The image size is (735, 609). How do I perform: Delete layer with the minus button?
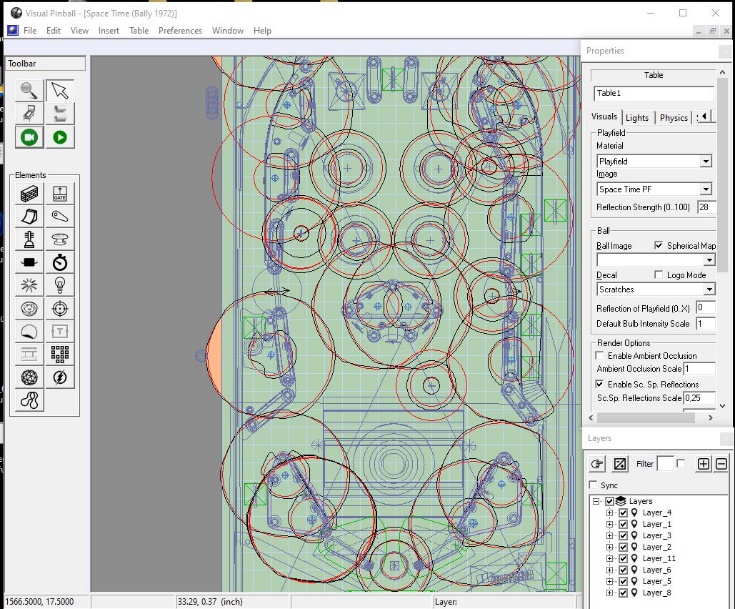(721, 464)
